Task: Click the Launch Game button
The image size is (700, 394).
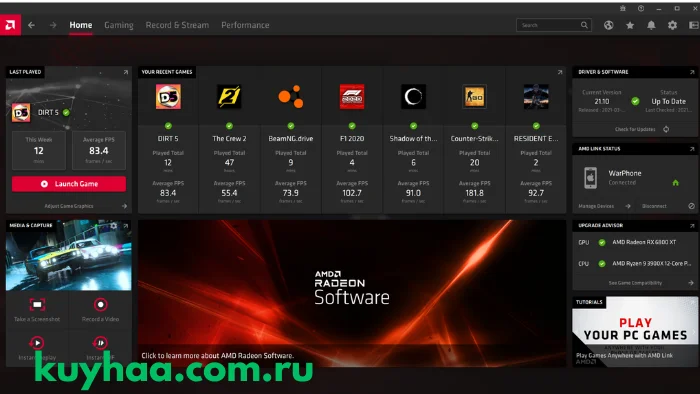Action: [69, 184]
